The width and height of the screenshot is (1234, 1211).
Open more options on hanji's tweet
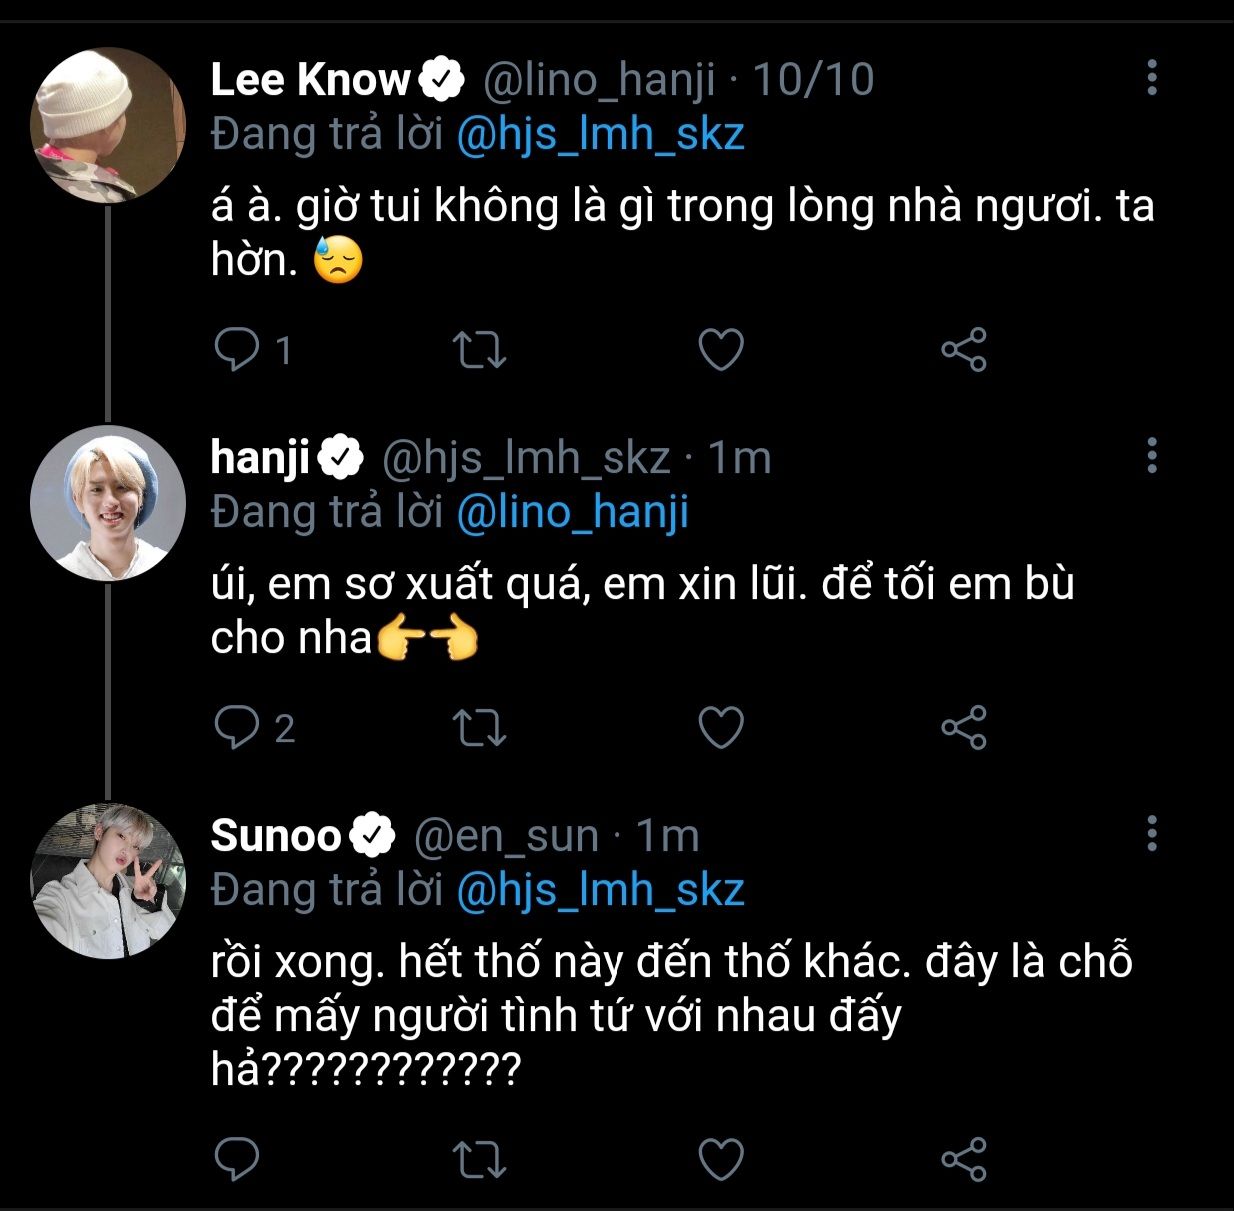pos(1152,455)
